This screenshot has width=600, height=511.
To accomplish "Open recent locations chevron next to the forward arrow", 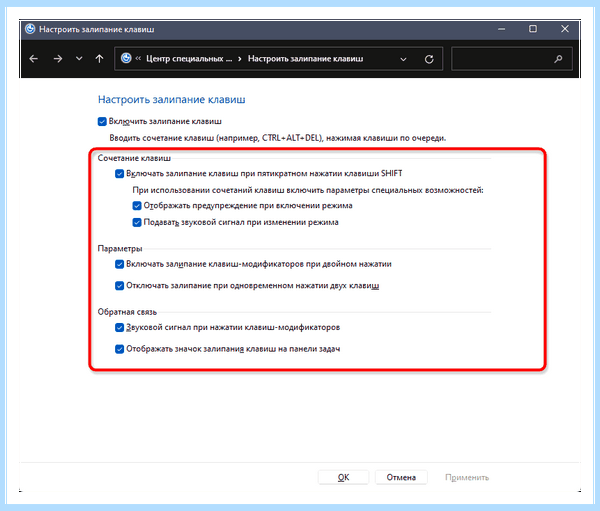I will click(x=79, y=59).
